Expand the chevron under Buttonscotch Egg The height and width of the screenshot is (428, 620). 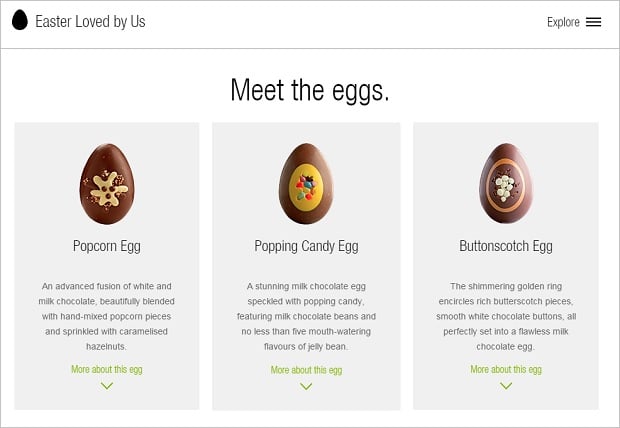[506, 386]
